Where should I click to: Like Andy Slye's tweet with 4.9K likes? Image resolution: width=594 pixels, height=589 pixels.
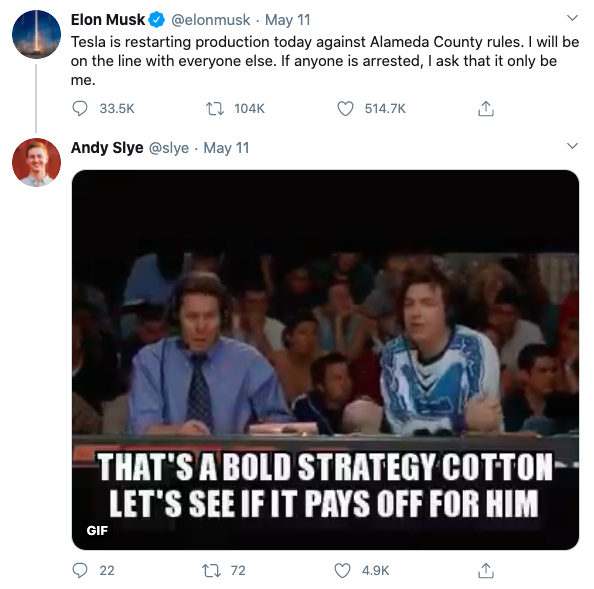point(342,570)
